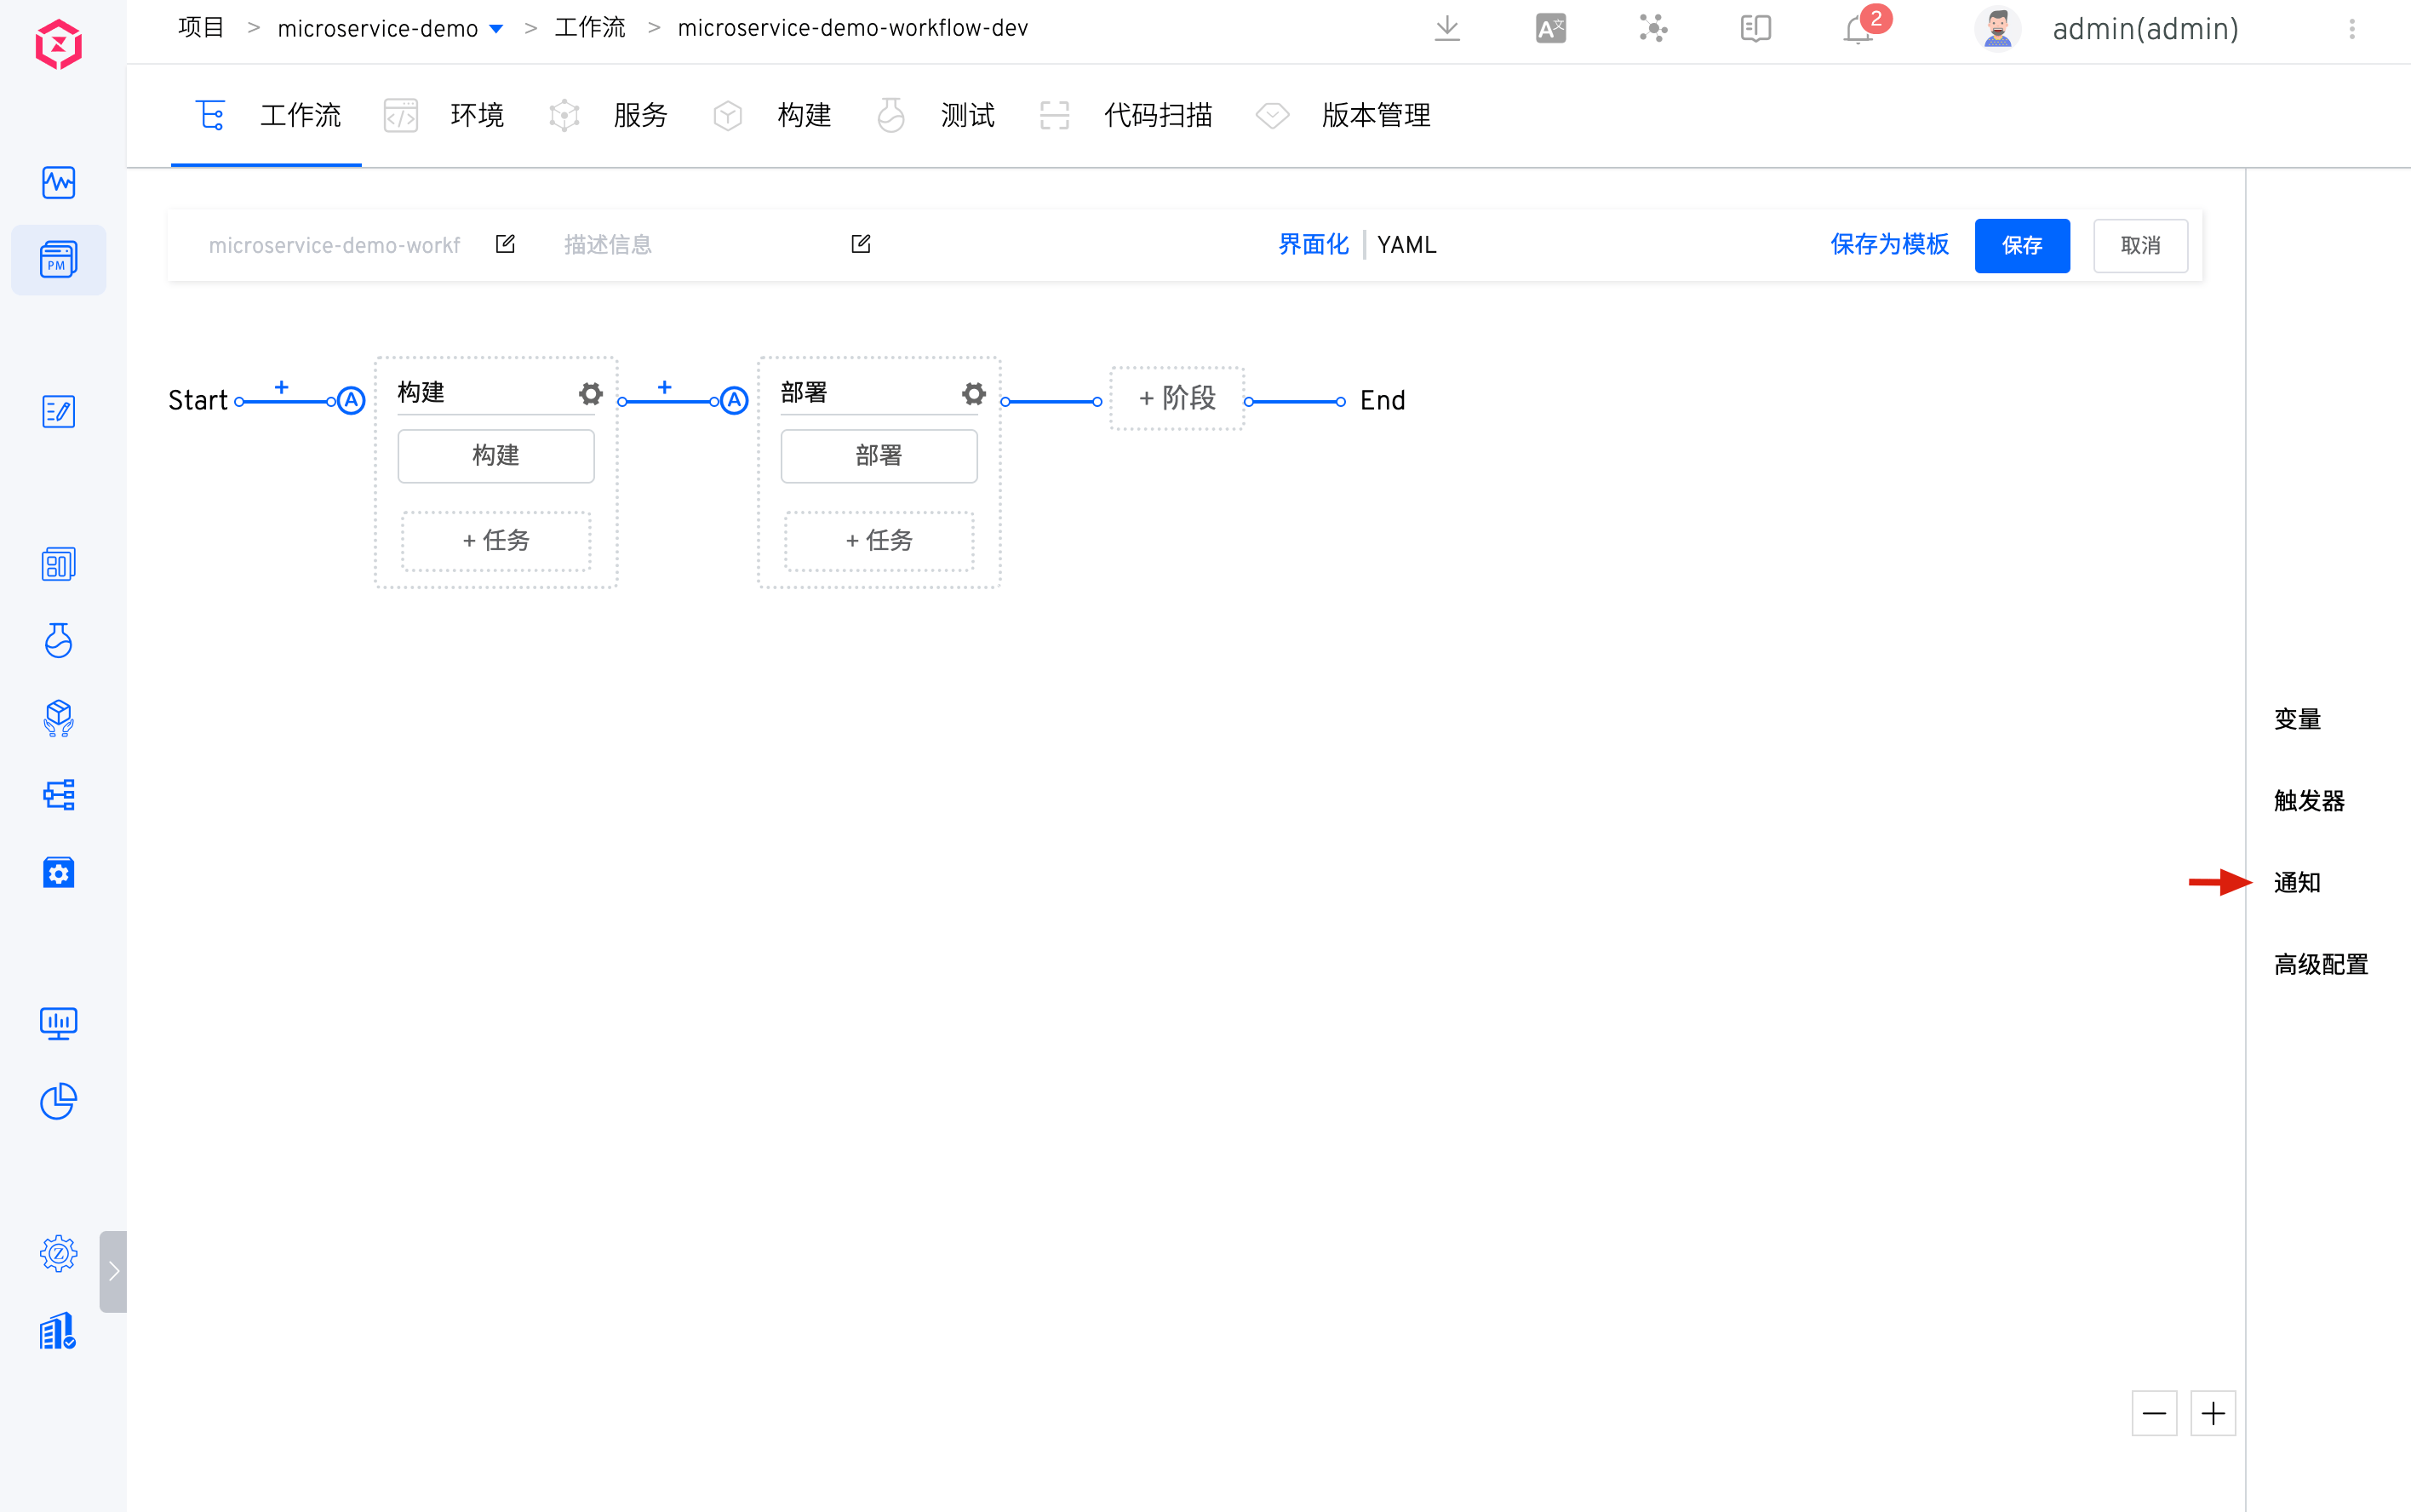Open the edit-note sidebar icon
The height and width of the screenshot is (1512, 2411).
pos(58,411)
